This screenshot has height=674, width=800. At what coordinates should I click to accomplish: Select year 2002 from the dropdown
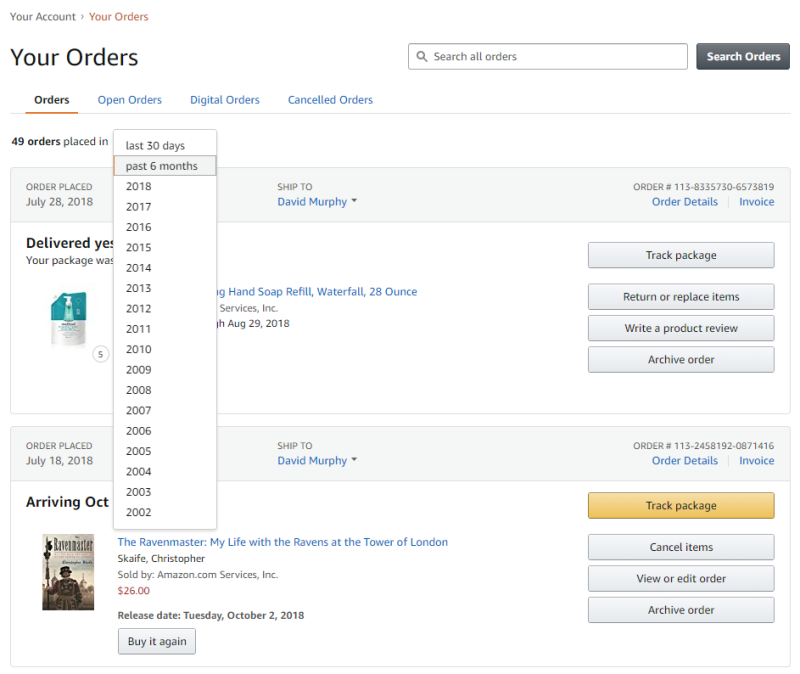click(139, 512)
